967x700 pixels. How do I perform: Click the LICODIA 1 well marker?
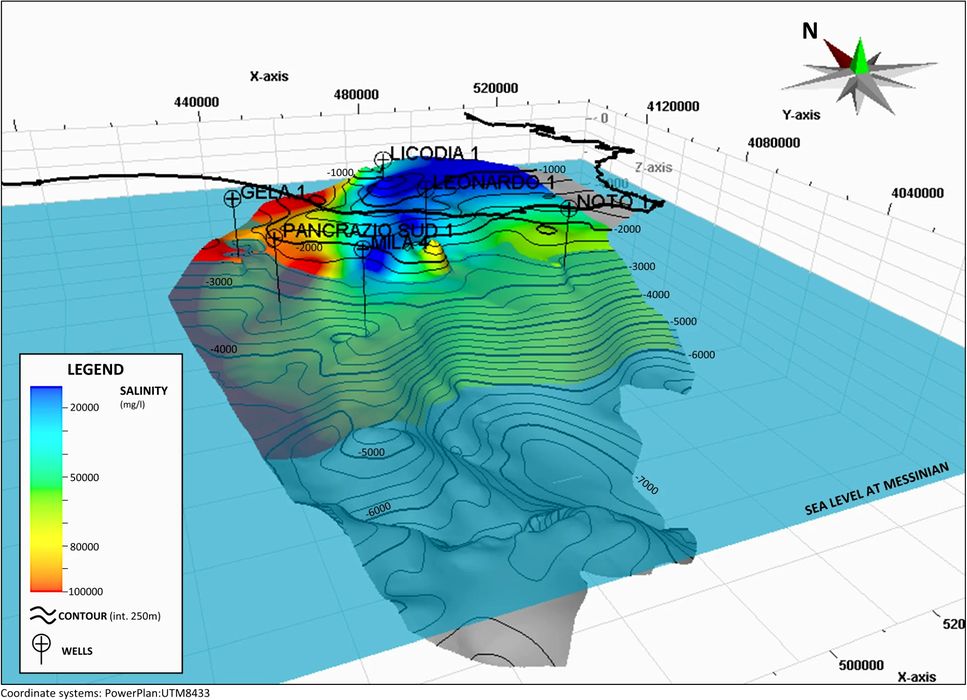pyautogui.click(x=382, y=159)
